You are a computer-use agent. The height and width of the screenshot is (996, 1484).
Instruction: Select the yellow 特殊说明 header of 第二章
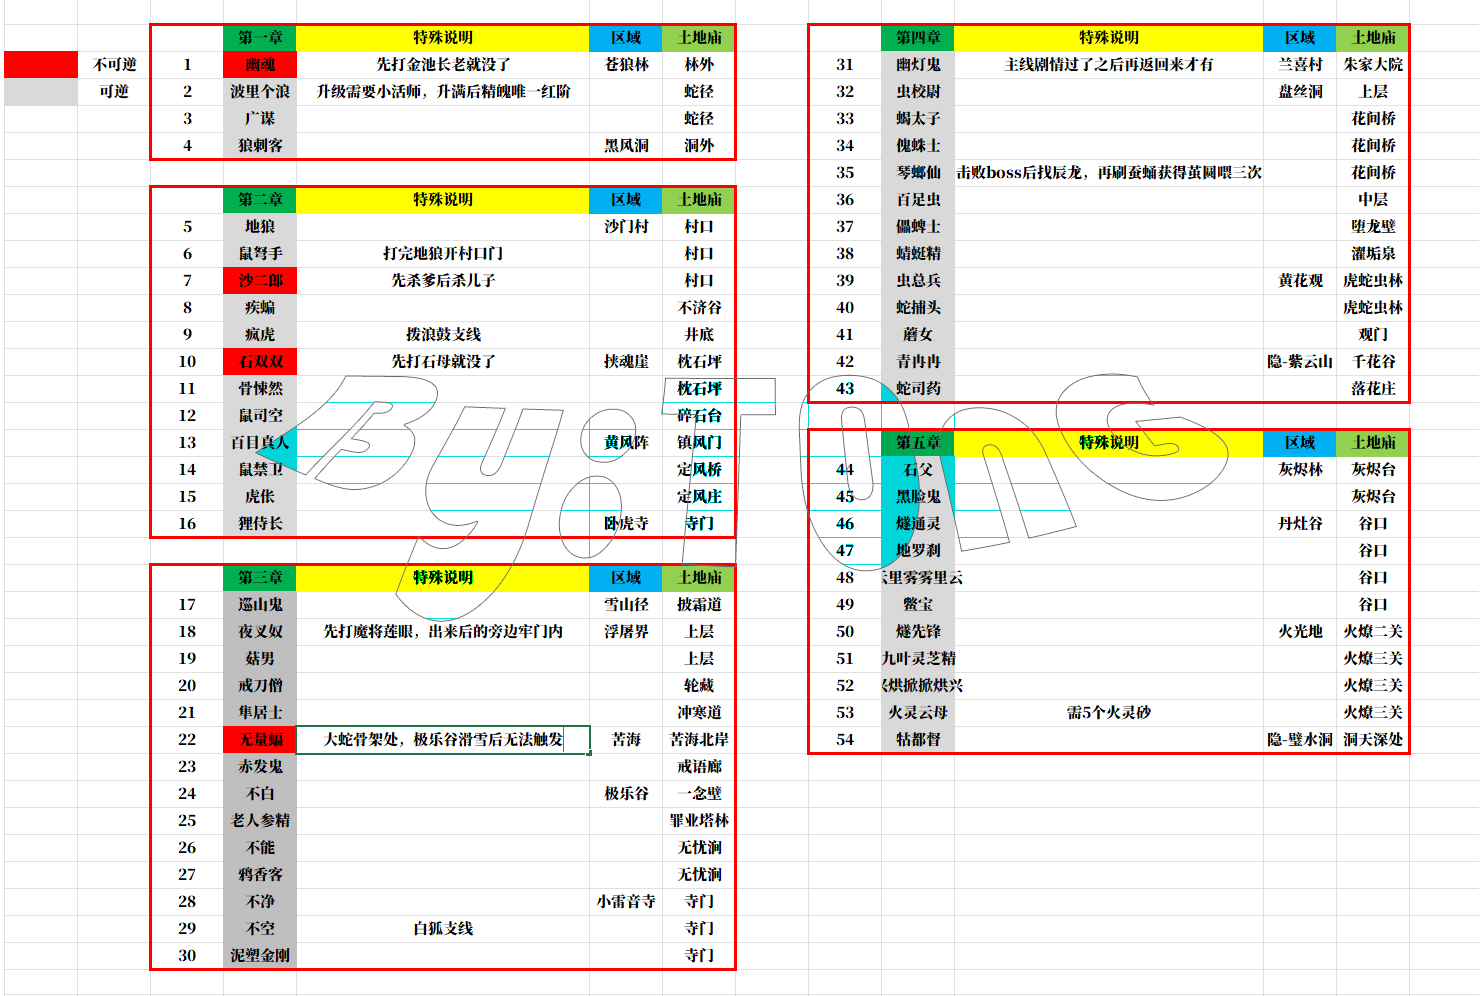point(443,199)
